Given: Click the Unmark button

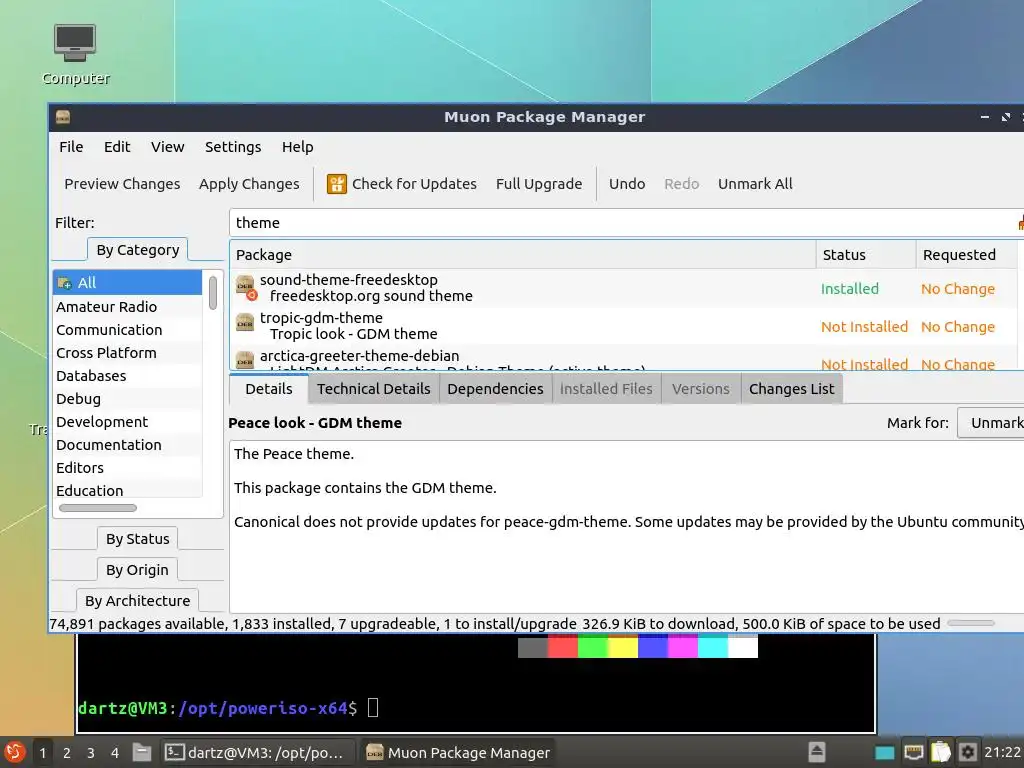Looking at the screenshot, I should point(991,423).
